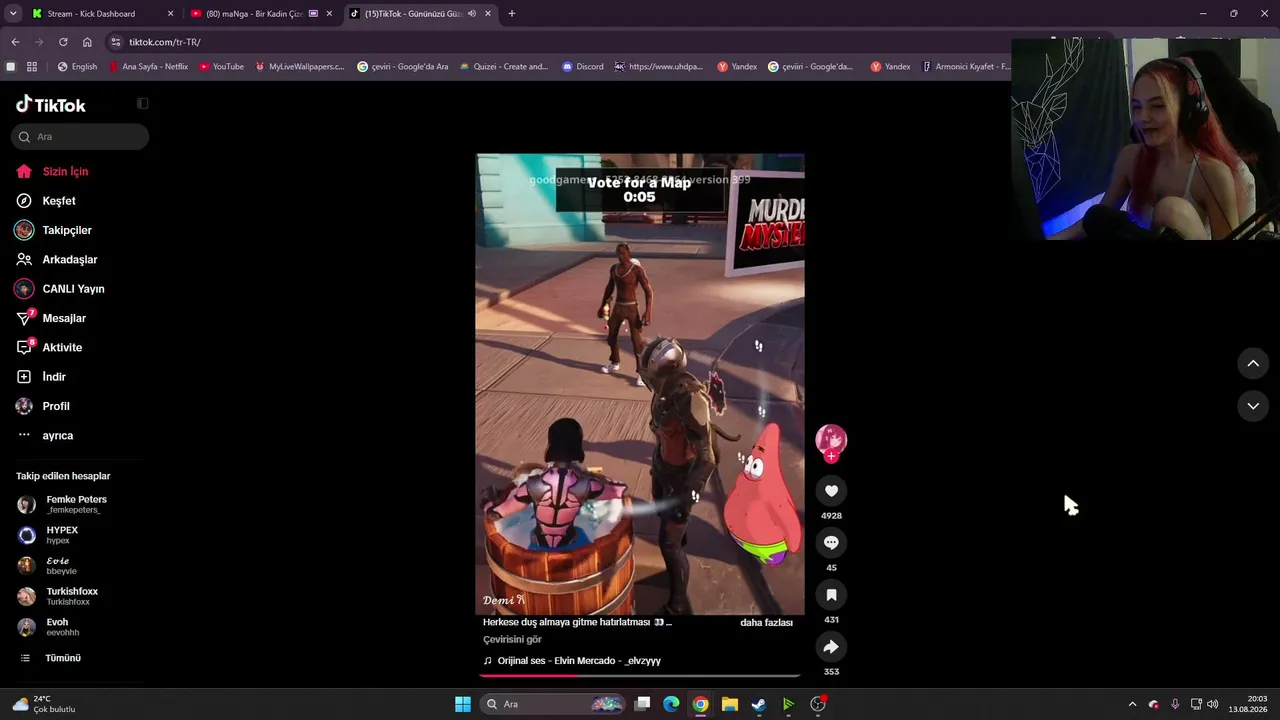The image size is (1280, 720).
Task: Open the video creator's profile avatar
Action: (831, 439)
